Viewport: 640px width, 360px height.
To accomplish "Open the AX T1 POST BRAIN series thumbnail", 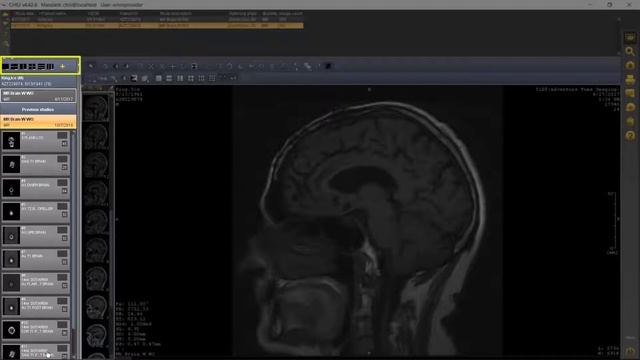I will pos(11,307).
